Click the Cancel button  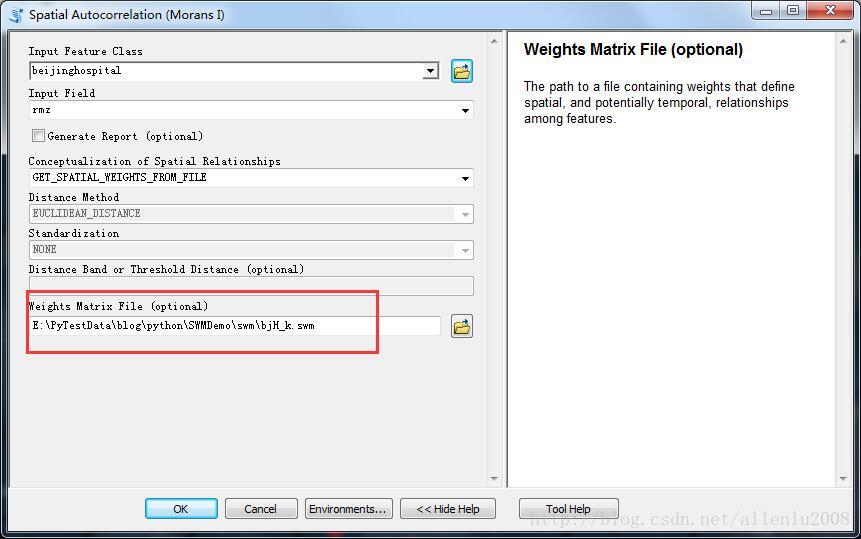[261, 509]
